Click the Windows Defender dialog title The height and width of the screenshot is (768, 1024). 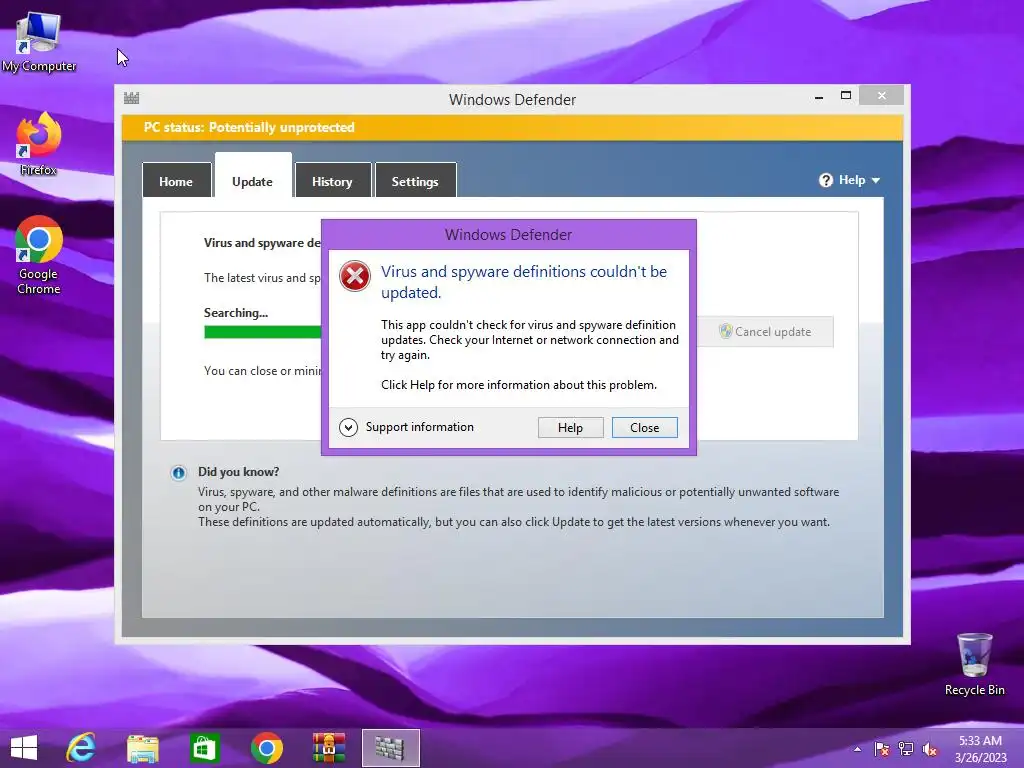[x=508, y=234]
